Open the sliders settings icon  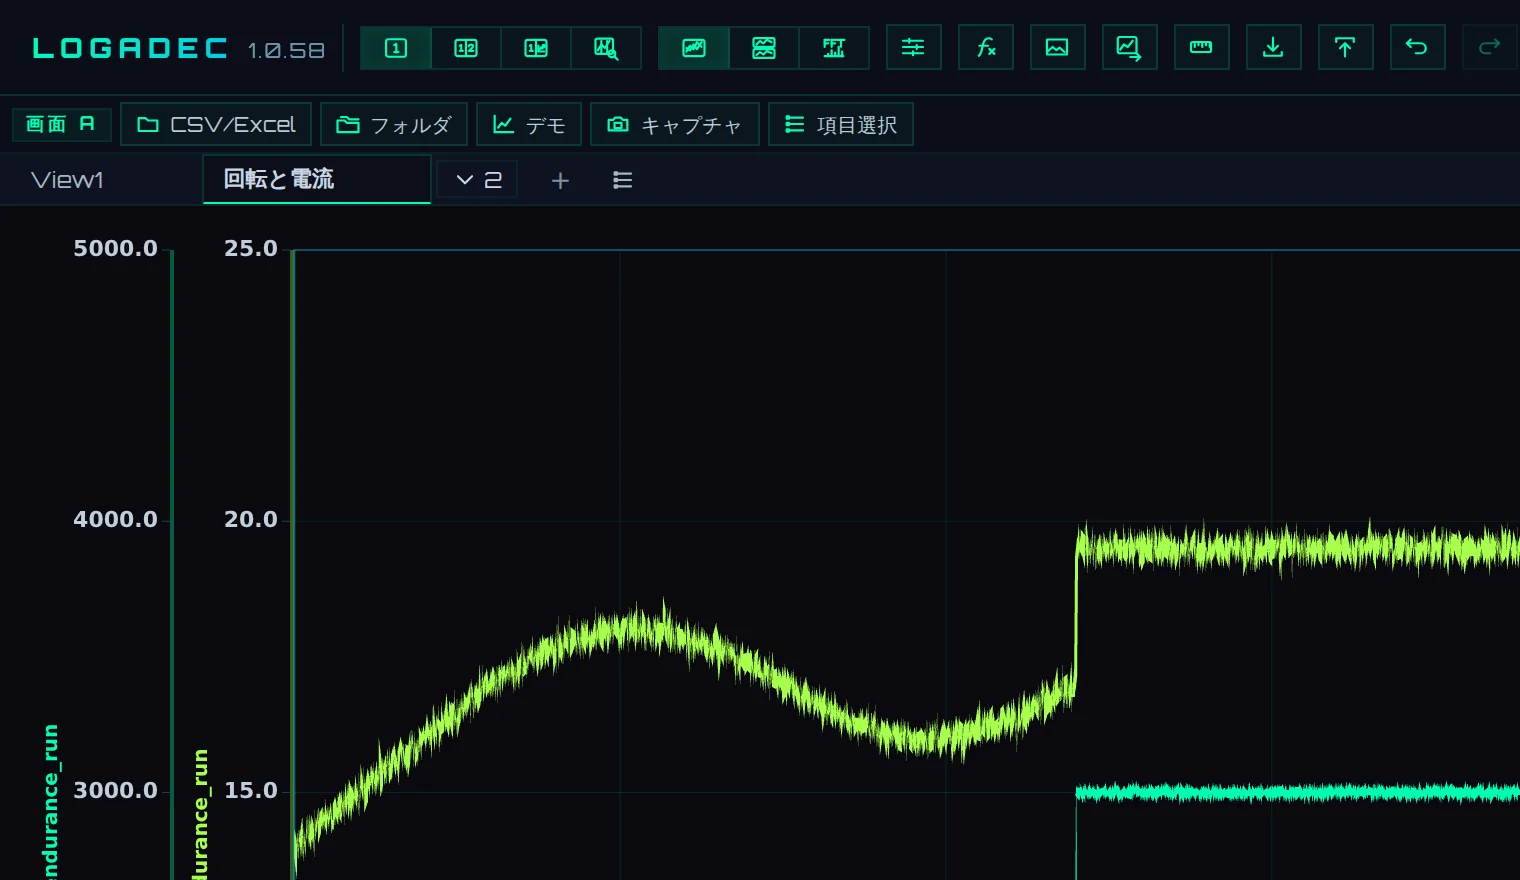point(913,47)
